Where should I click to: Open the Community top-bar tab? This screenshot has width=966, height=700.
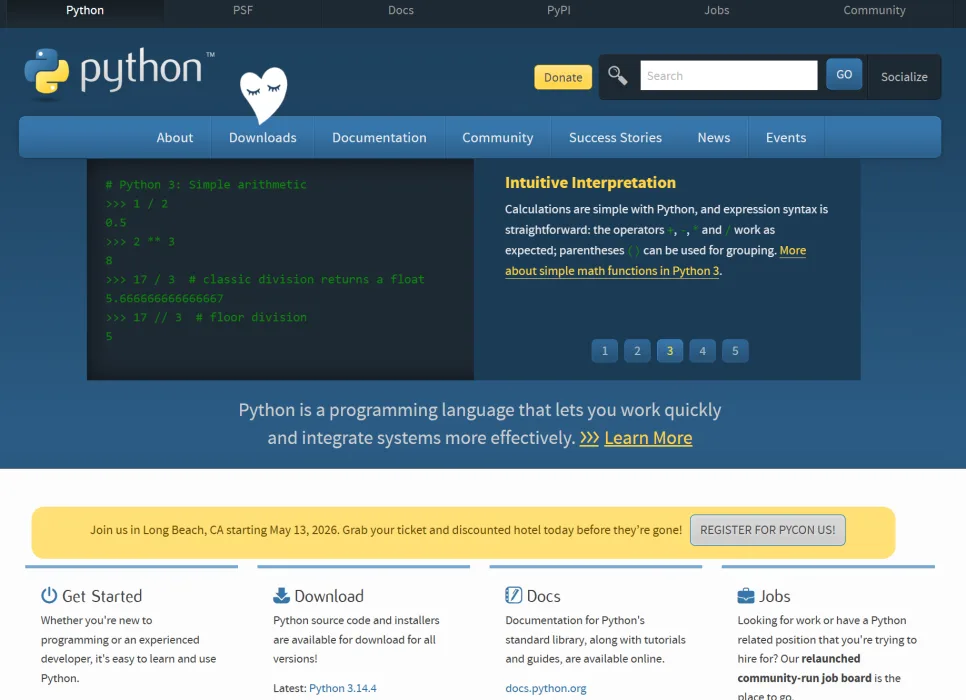(874, 10)
